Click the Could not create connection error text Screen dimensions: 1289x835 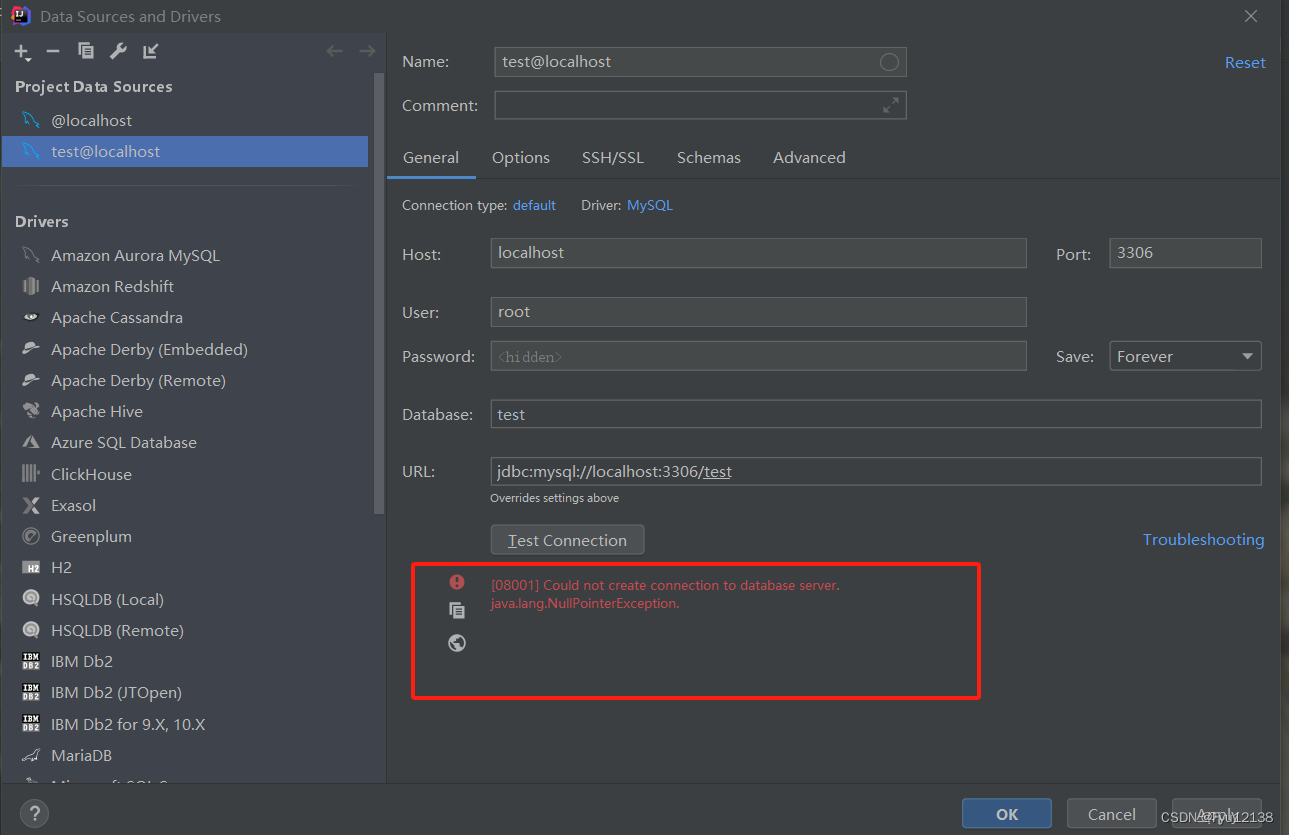[665, 585]
